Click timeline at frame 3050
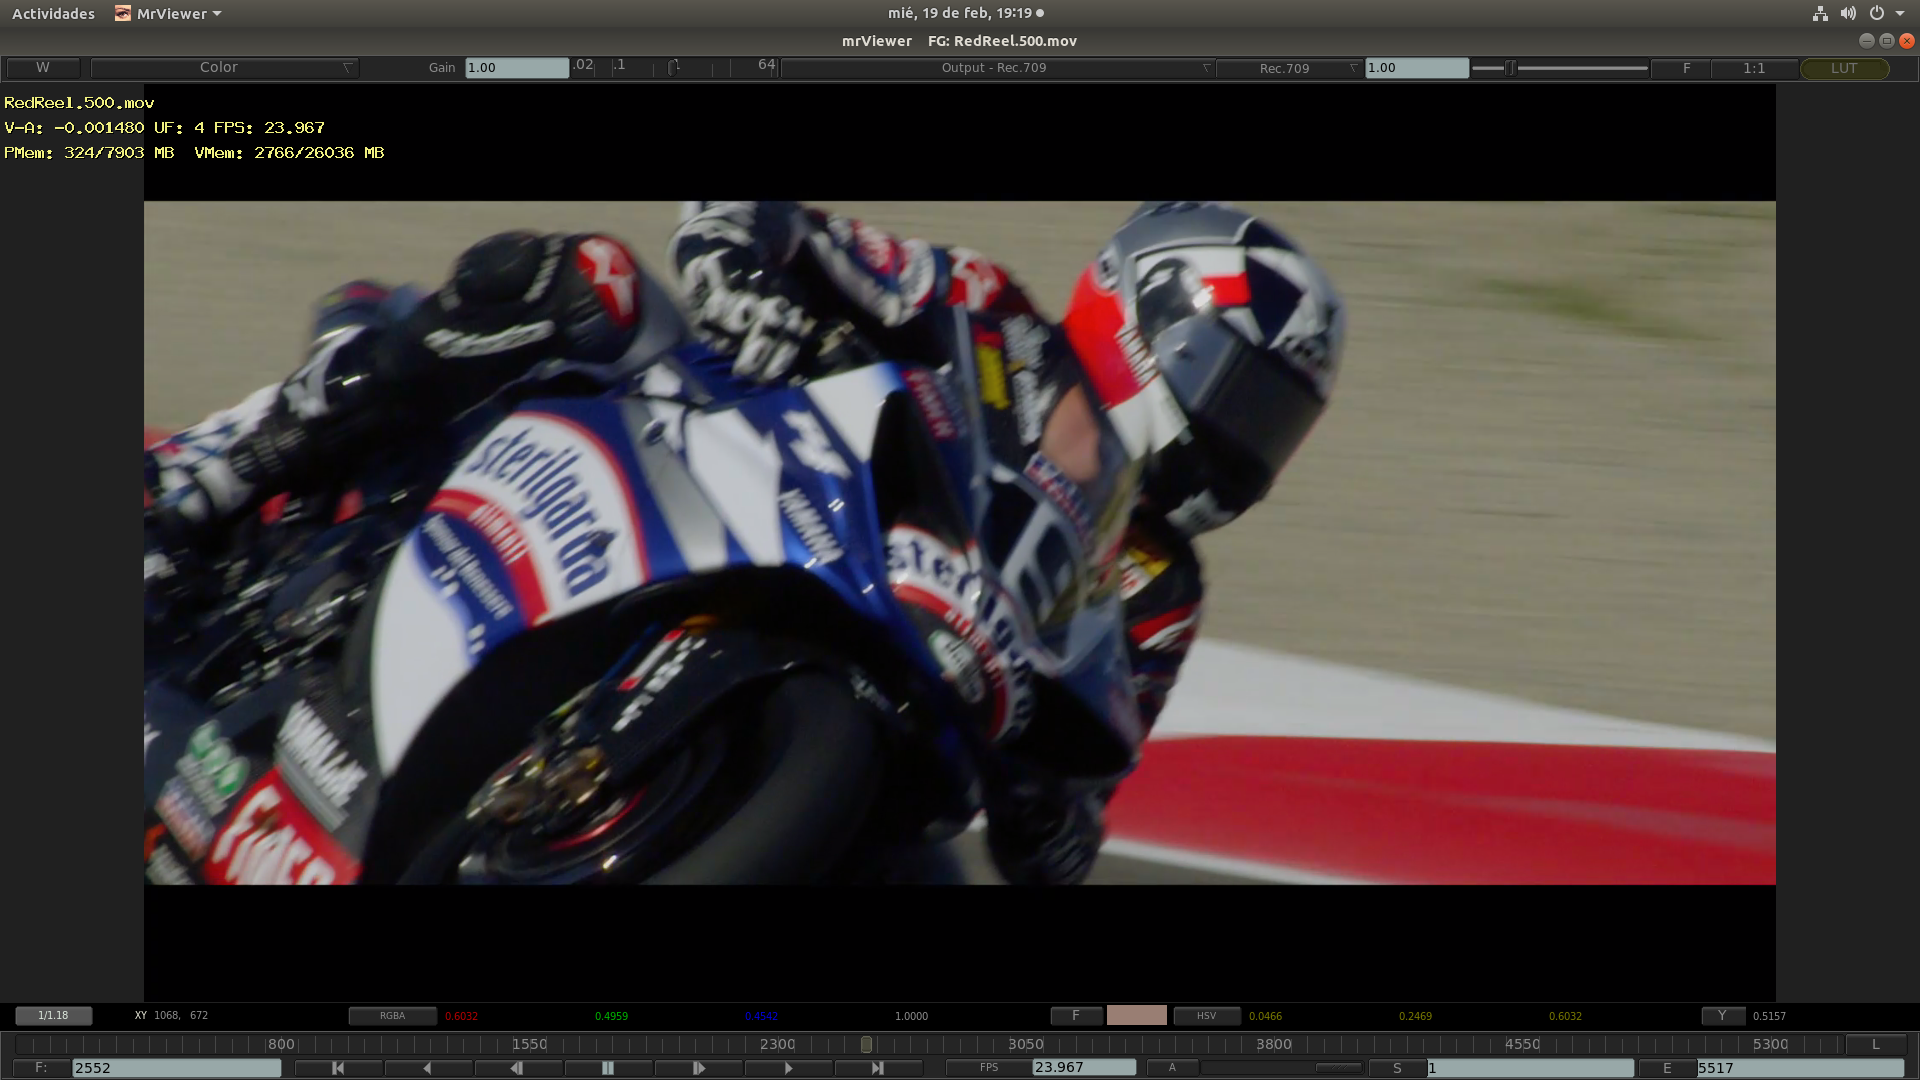1920x1080 pixels. [1025, 1044]
